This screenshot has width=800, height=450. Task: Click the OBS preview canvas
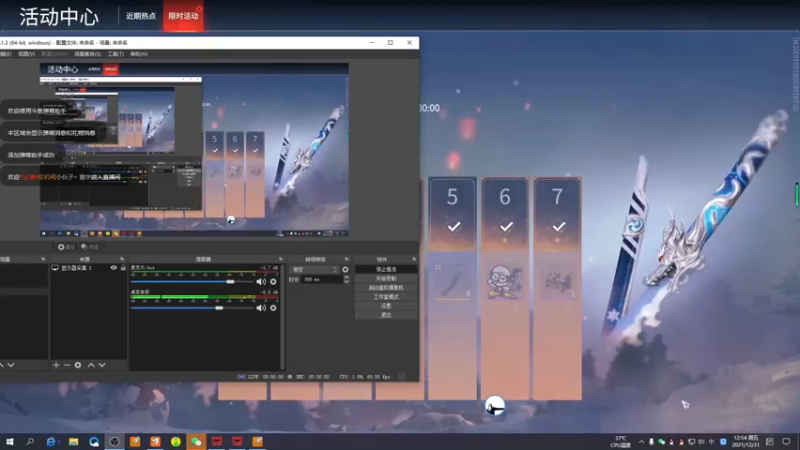point(194,150)
